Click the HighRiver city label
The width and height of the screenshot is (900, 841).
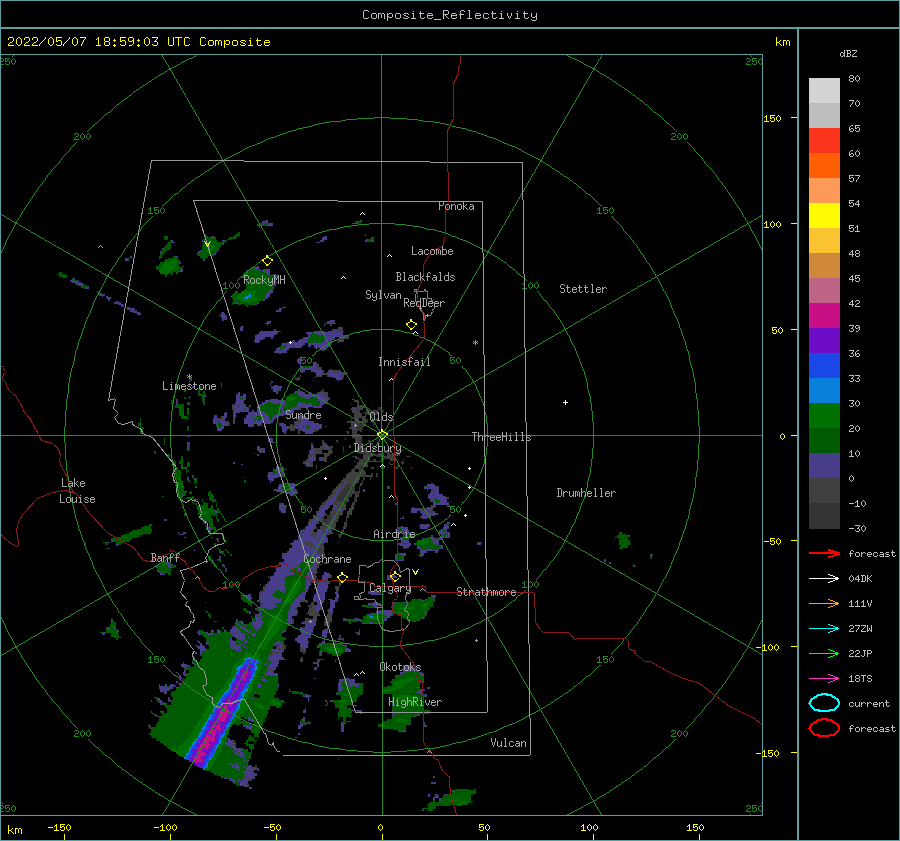coord(415,702)
